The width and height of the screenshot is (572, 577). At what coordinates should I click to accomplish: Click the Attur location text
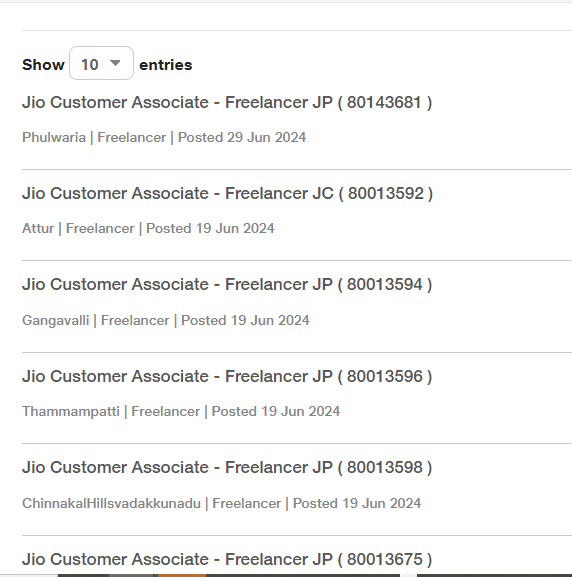coord(38,228)
